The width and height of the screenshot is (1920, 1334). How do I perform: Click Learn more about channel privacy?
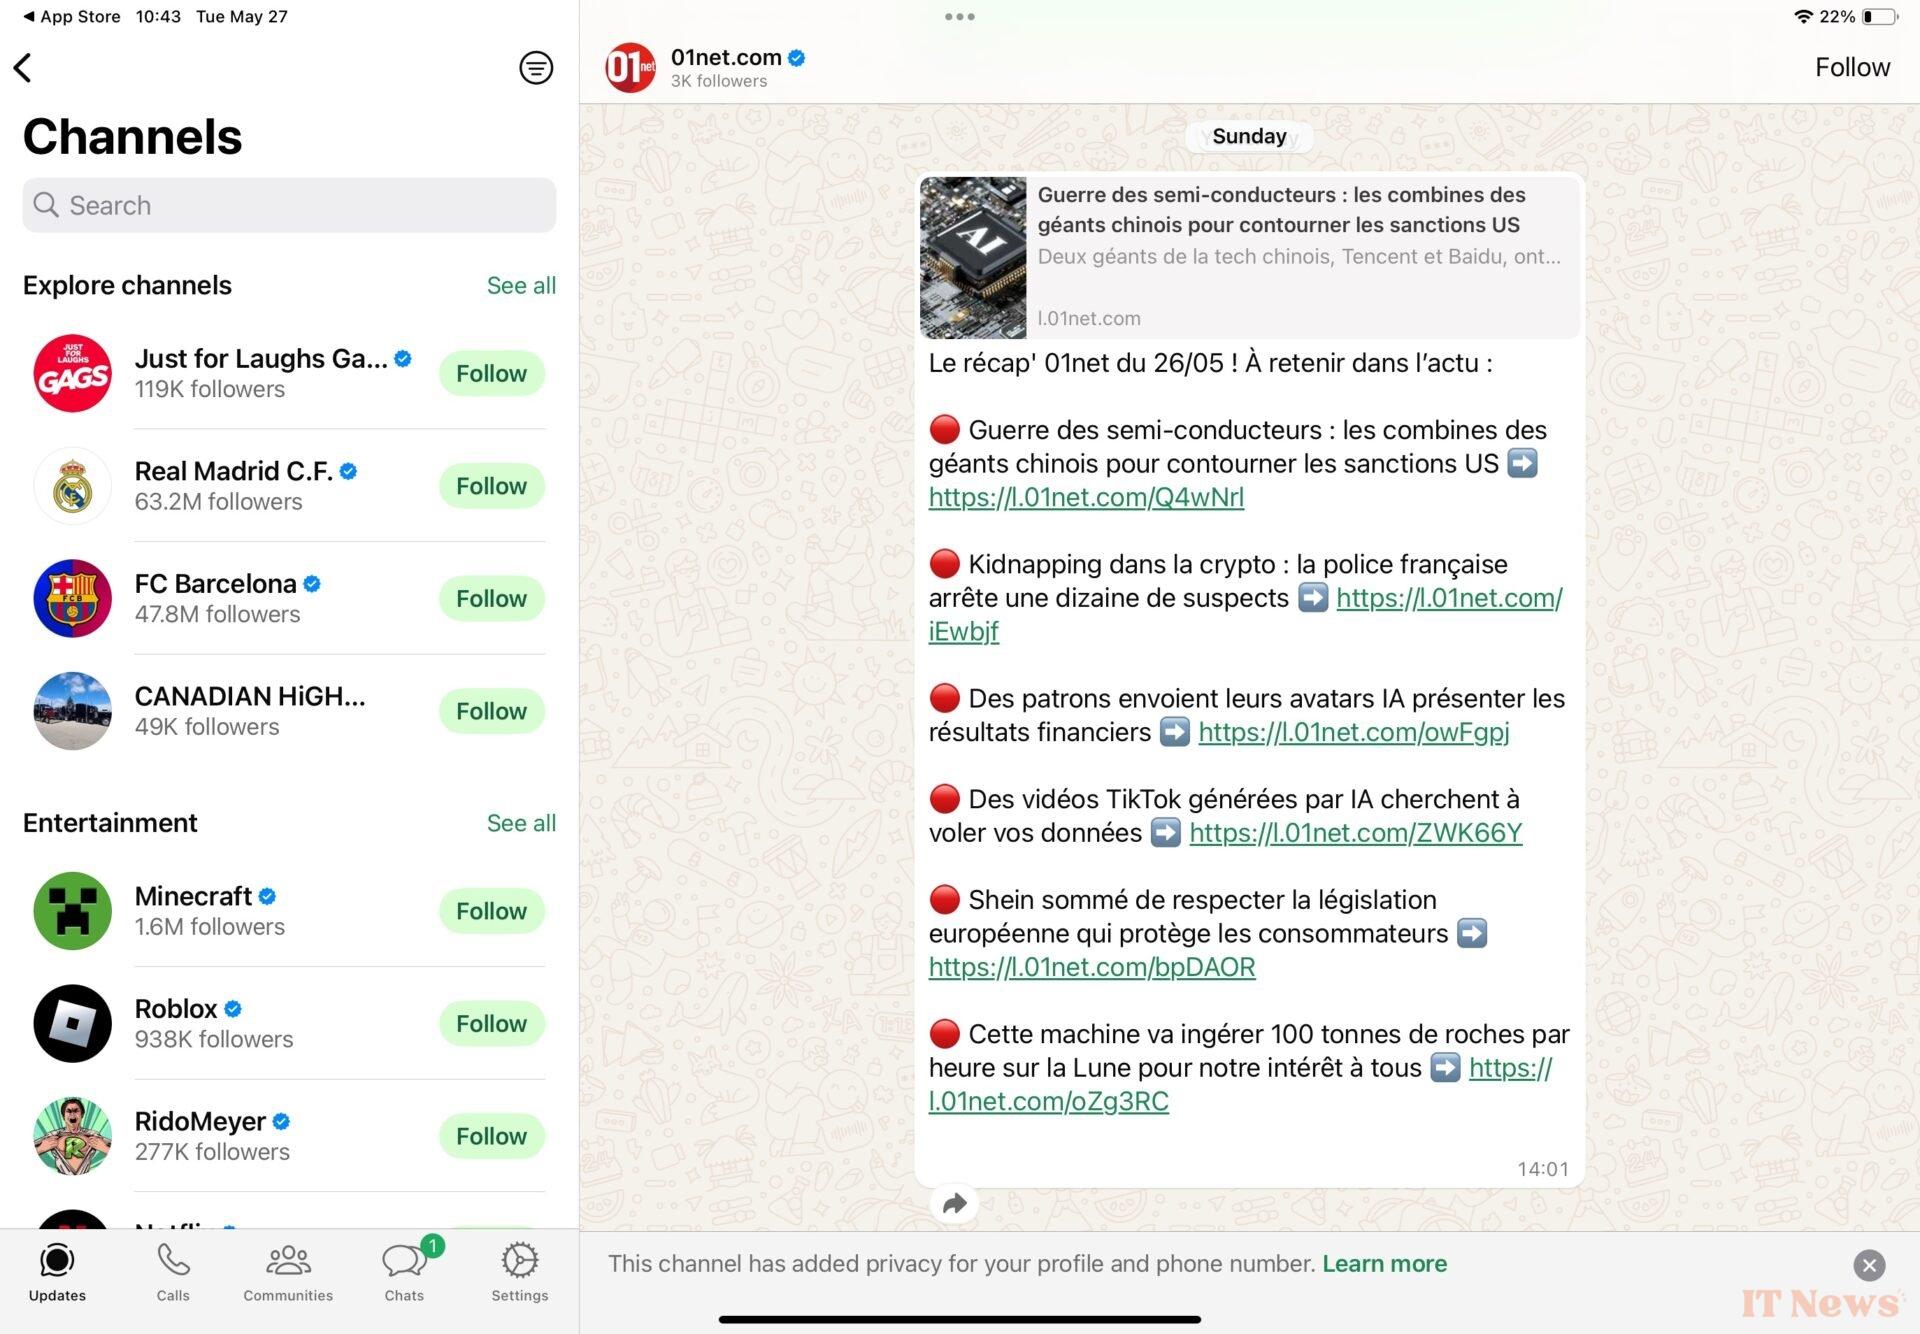(x=1384, y=1264)
